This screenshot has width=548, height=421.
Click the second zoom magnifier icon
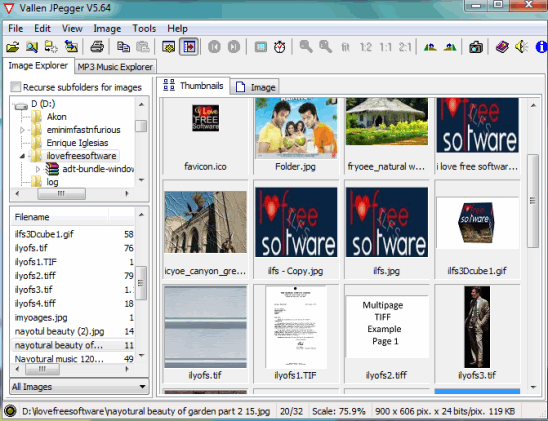(325, 46)
